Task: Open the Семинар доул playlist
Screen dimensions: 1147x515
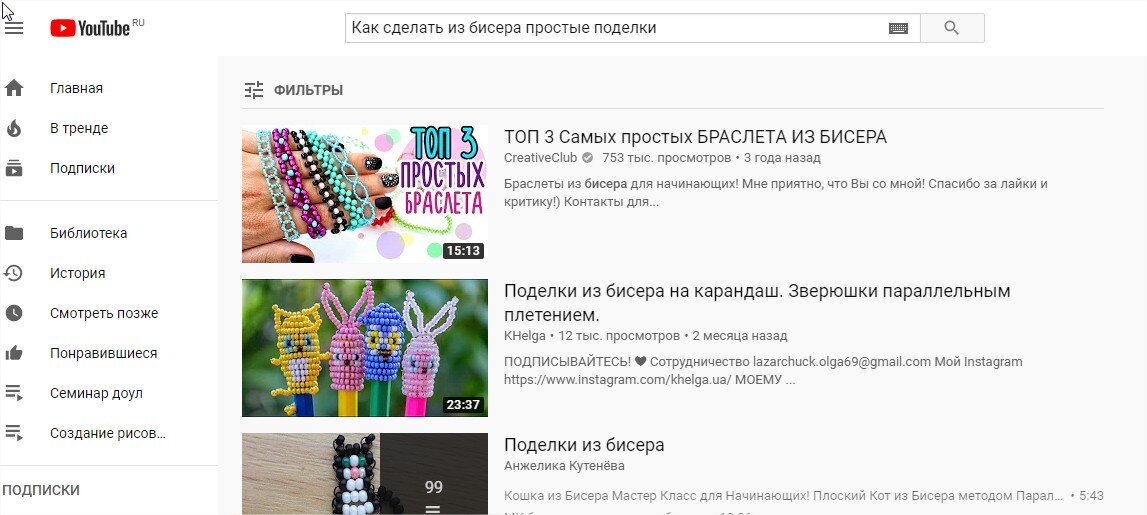Action: tap(96, 394)
